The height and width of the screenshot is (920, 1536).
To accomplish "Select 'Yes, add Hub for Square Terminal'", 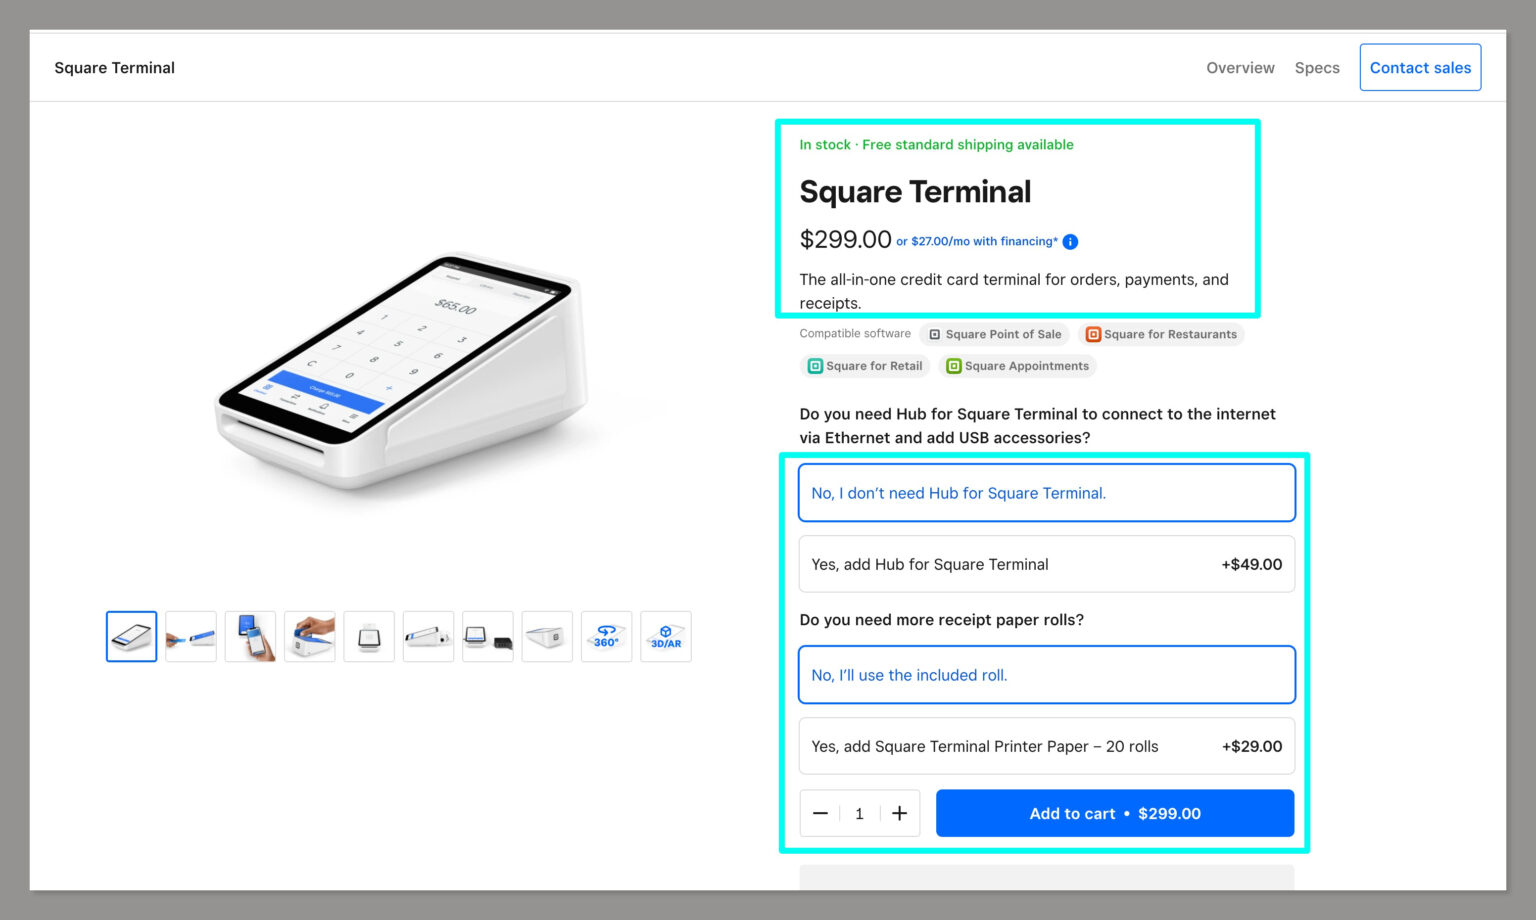I will (1046, 564).
